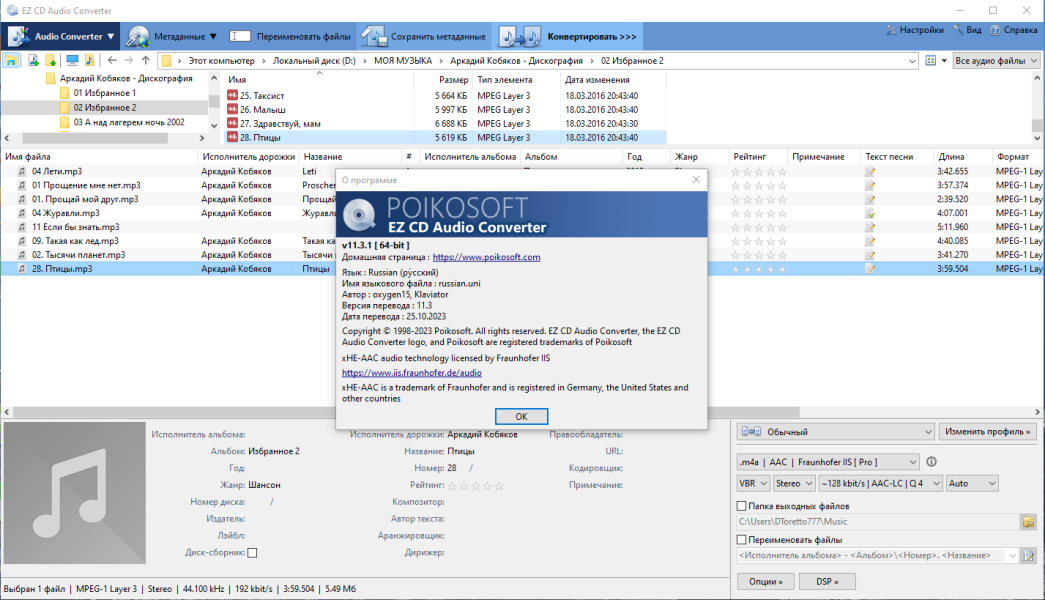Open Настройки settings
Screen dimensions: 1045x600
[915, 30]
